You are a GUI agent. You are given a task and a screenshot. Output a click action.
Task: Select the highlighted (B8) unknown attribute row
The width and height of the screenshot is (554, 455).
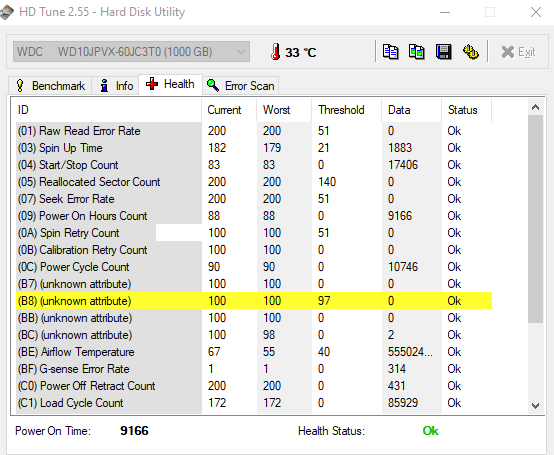tap(254, 301)
